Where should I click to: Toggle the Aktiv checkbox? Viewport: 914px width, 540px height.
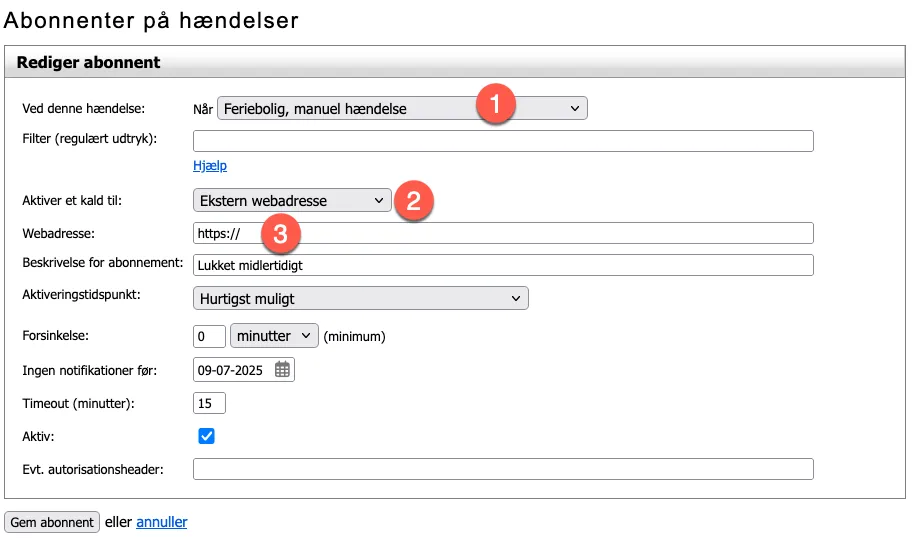(x=207, y=436)
